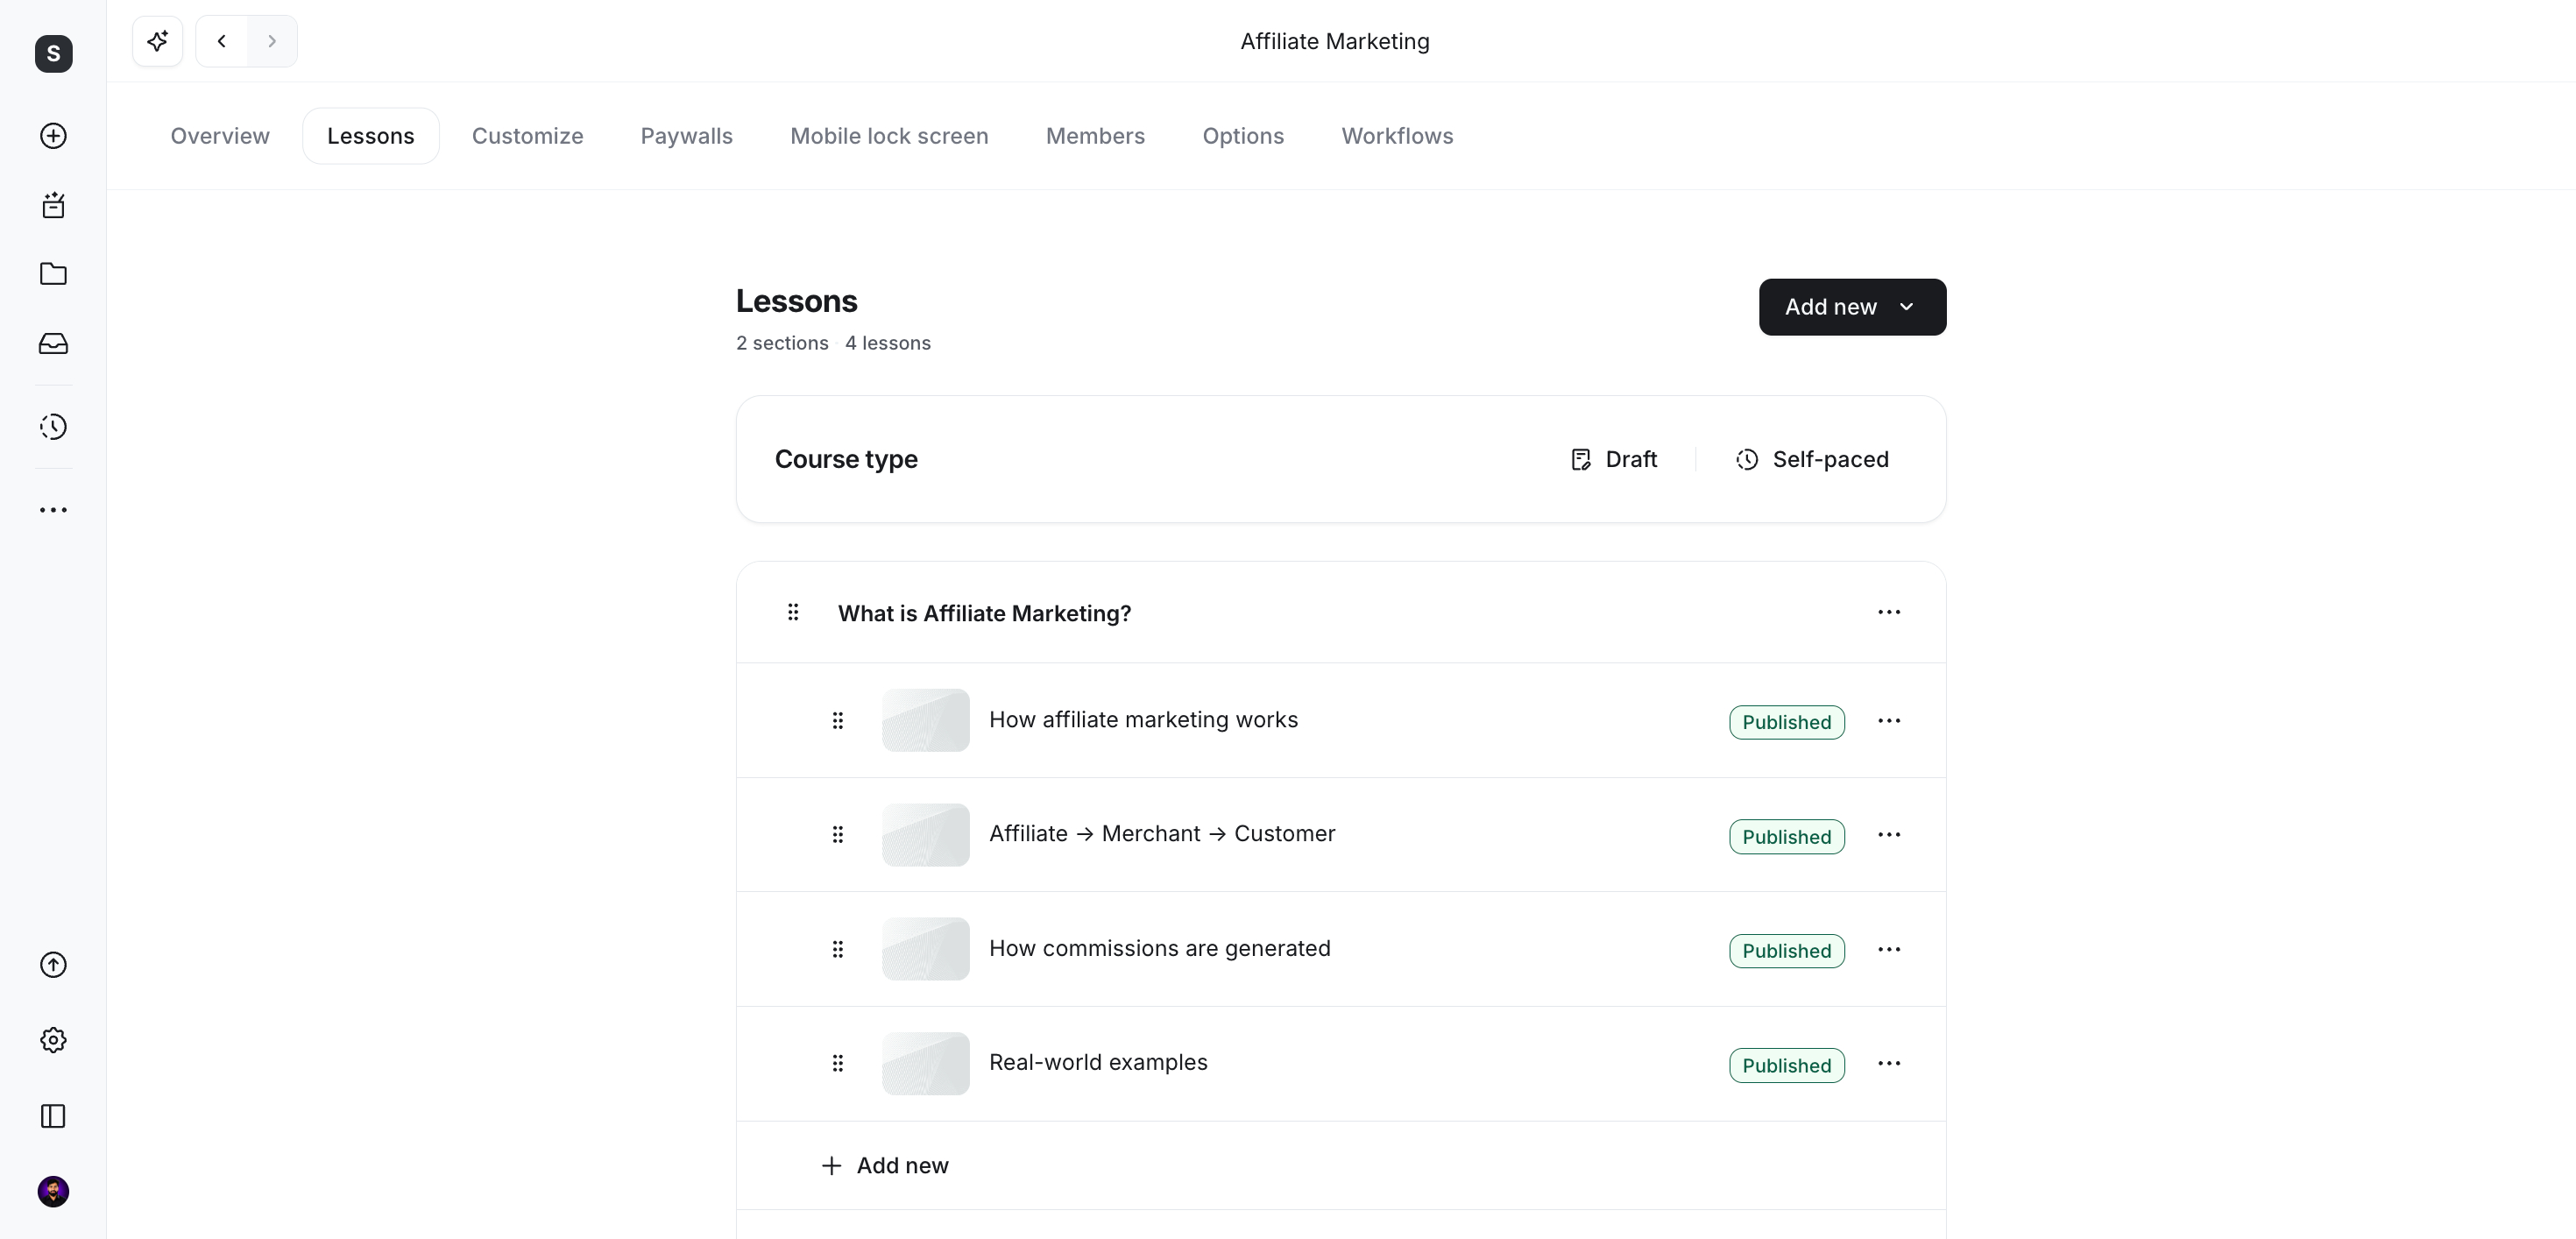Click the Self-paced course type option
Viewport: 2576px width, 1239px height.
(1812, 460)
